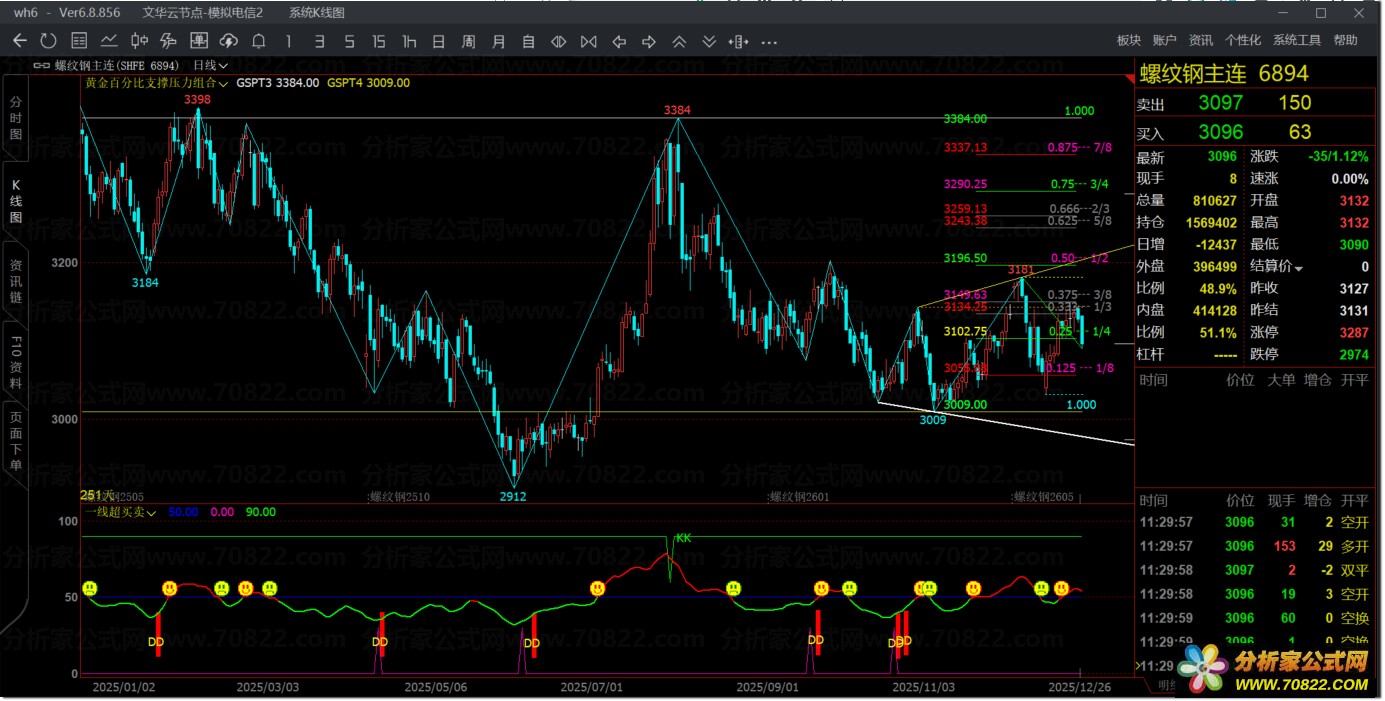1385x701 pixels.
Task: Open the 黄金百分比支撑压力组合 indicator dropdown
Action: [x=222, y=83]
